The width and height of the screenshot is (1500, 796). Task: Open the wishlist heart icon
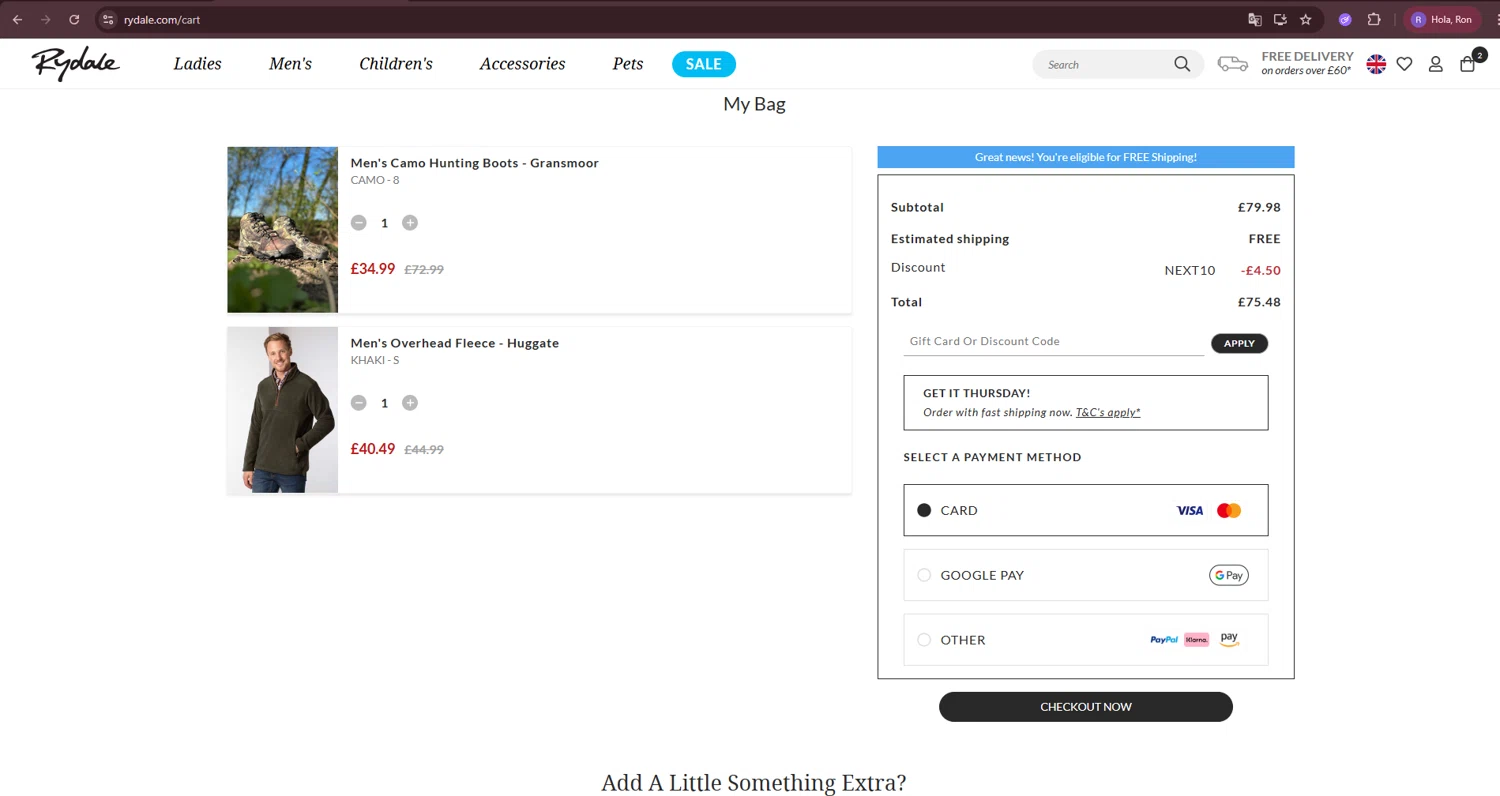point(1404,64)
